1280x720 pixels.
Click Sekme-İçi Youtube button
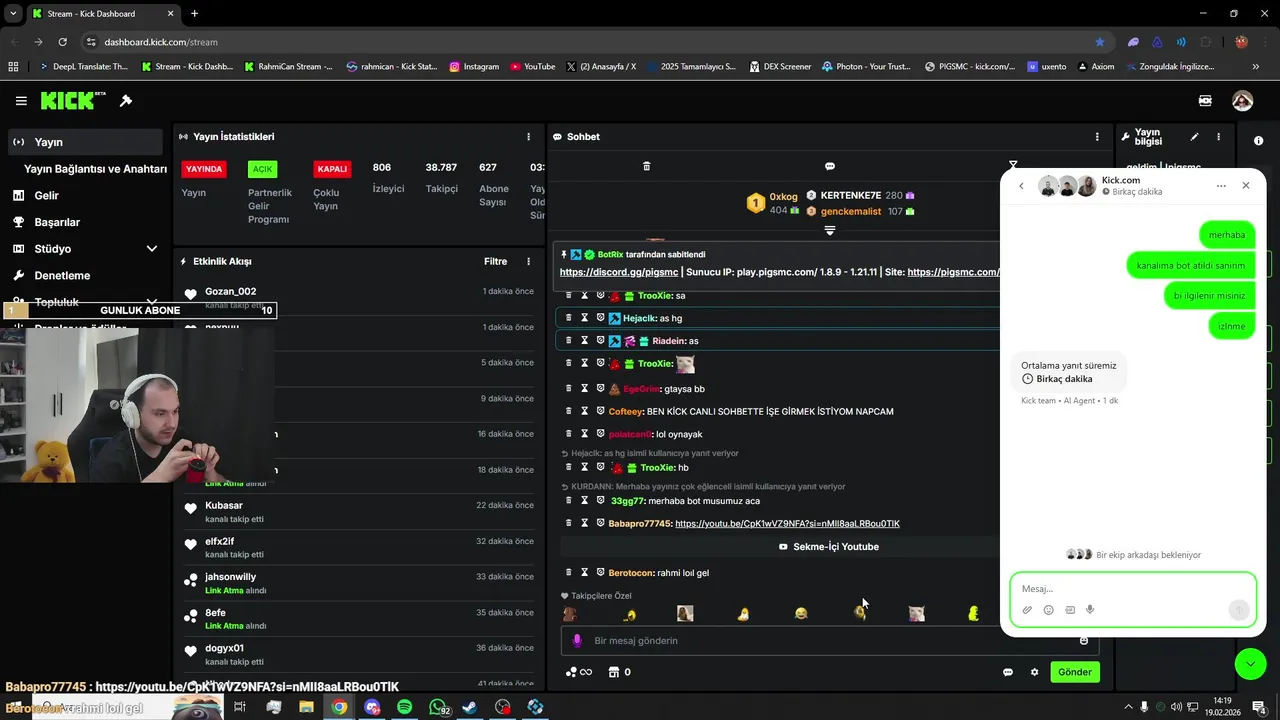pyautogui.click(x=828, y=547)
